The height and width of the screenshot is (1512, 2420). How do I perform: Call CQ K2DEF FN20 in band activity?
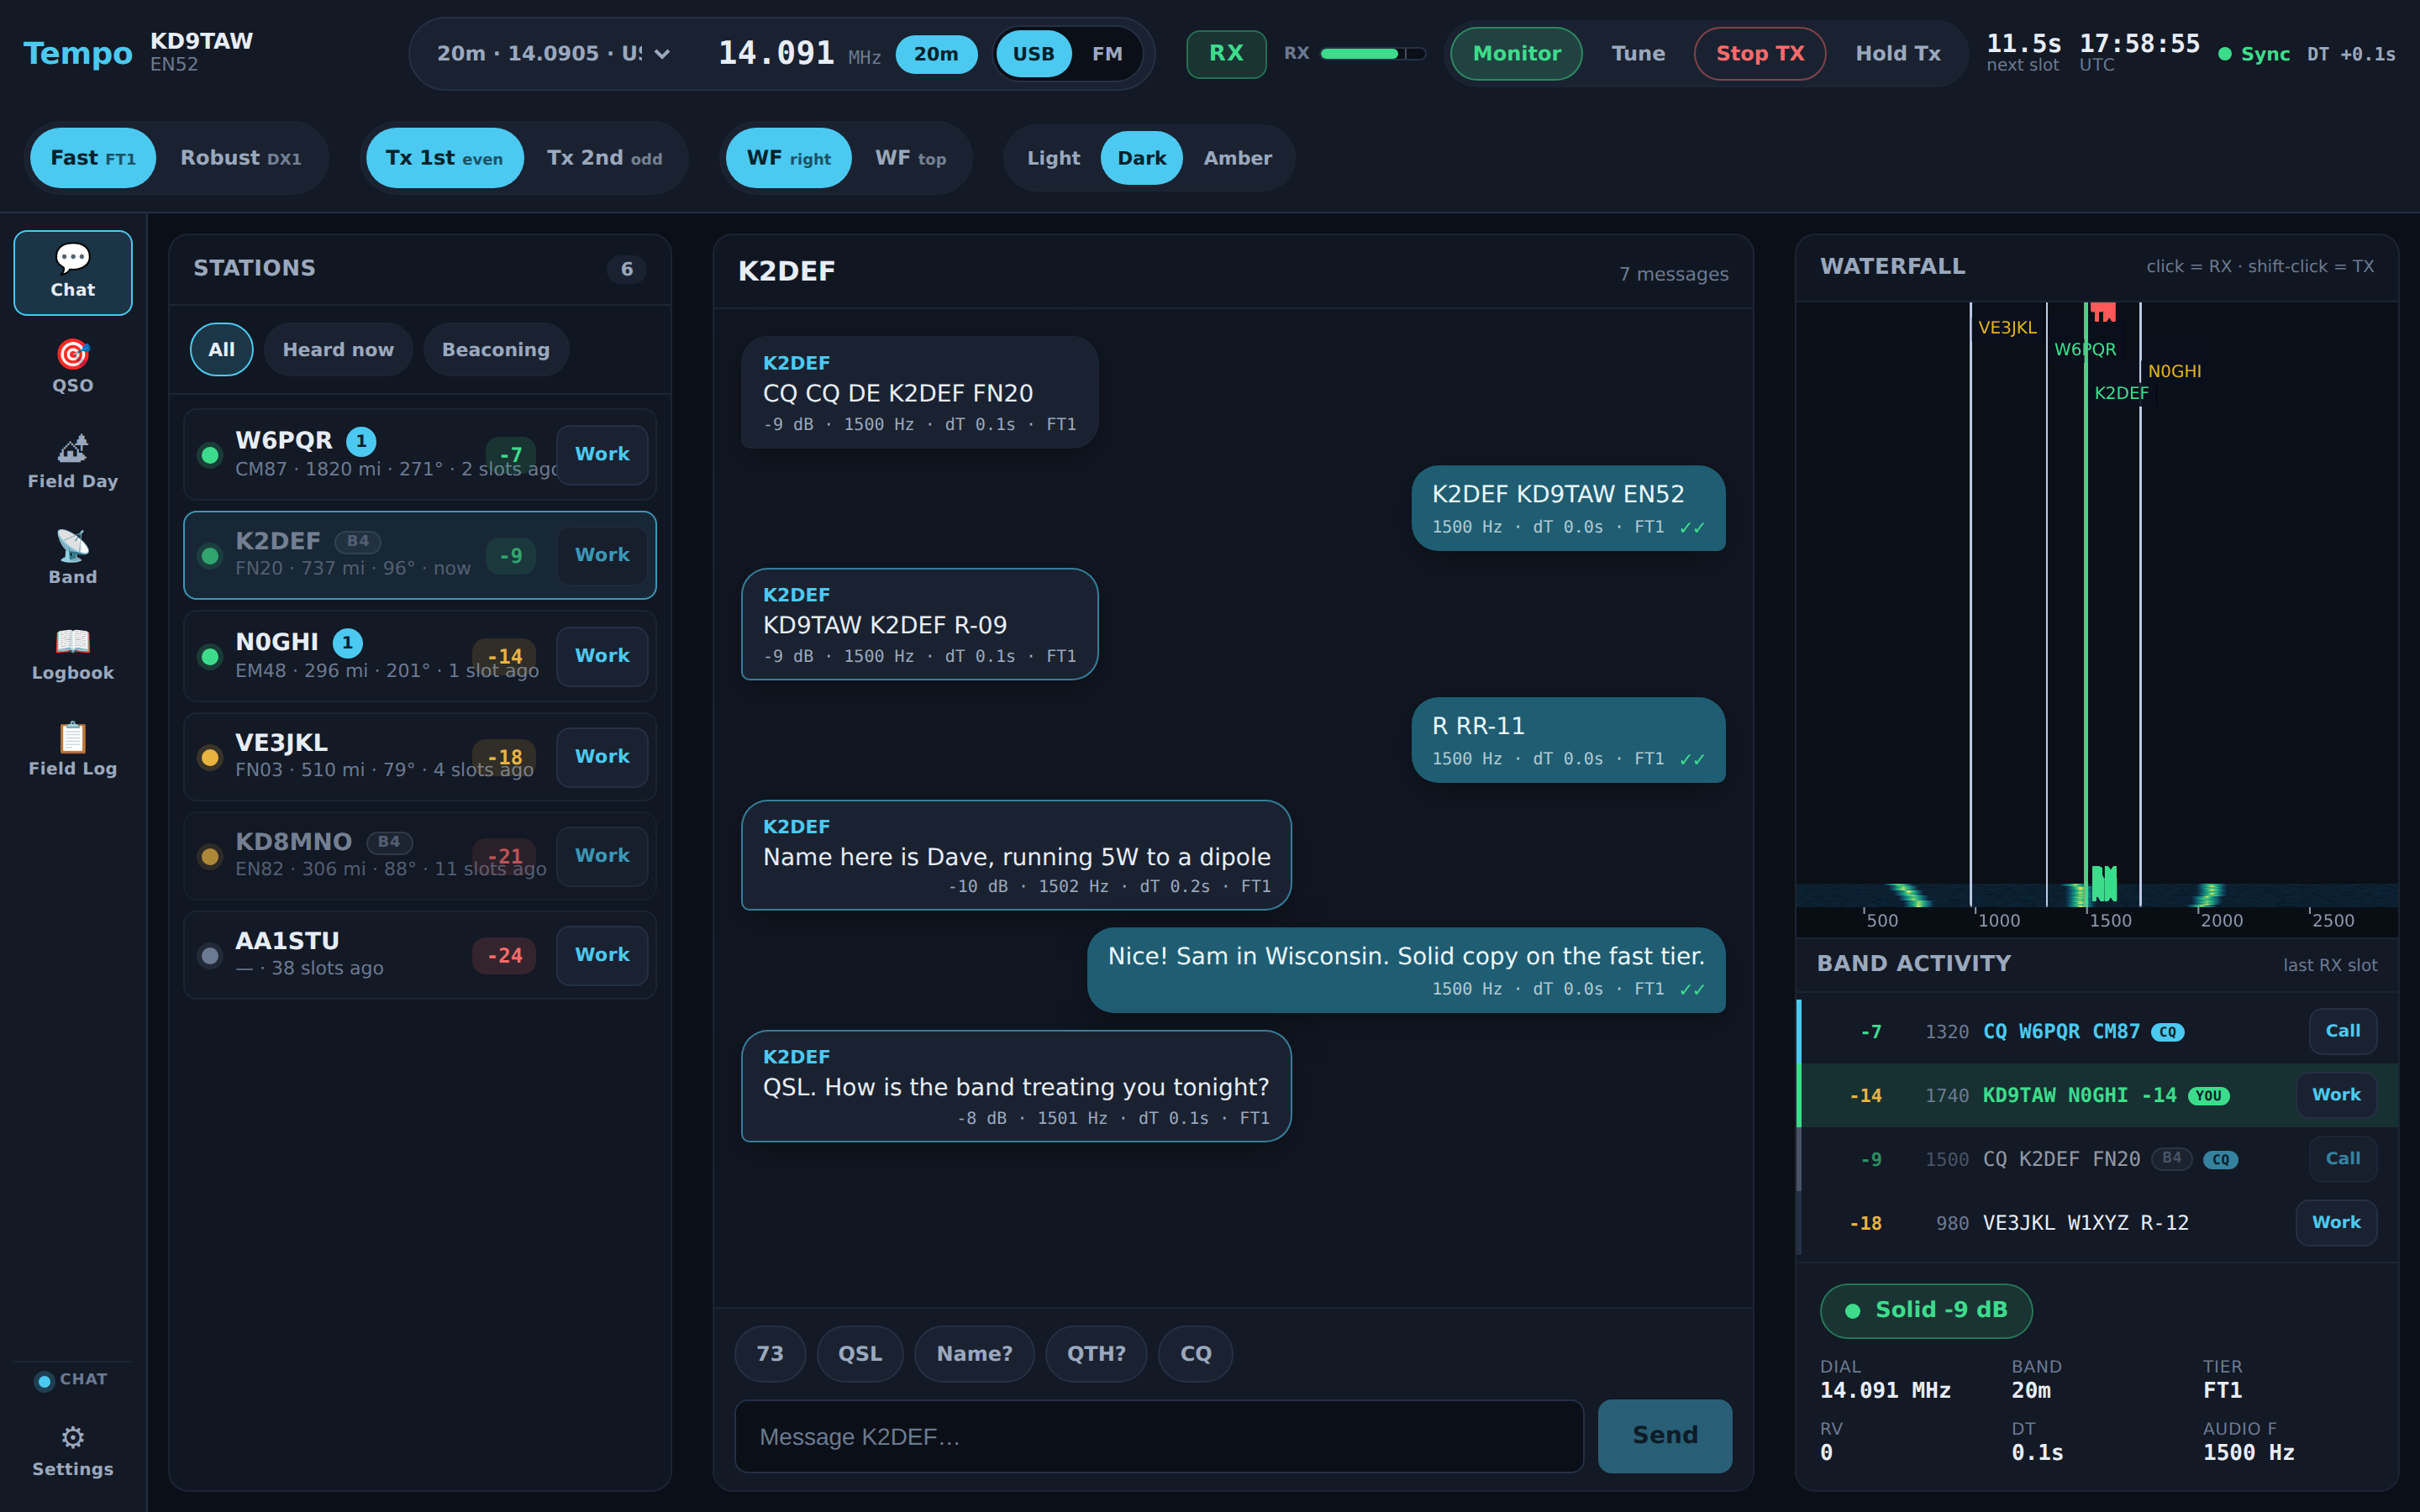2343,1159
